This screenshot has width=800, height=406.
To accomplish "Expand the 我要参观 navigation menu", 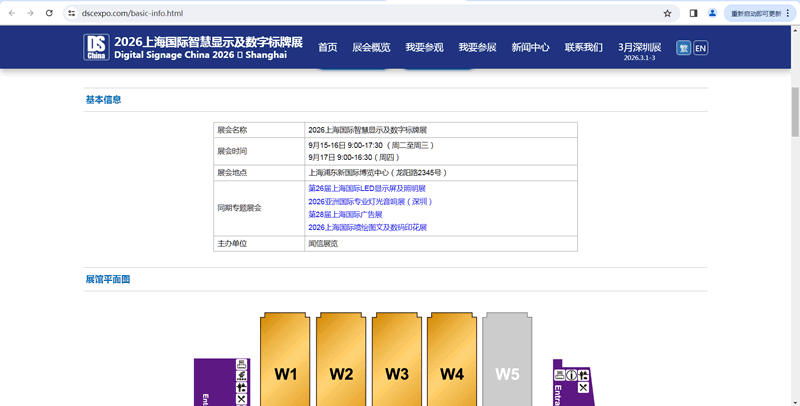I will coord(424,48).
